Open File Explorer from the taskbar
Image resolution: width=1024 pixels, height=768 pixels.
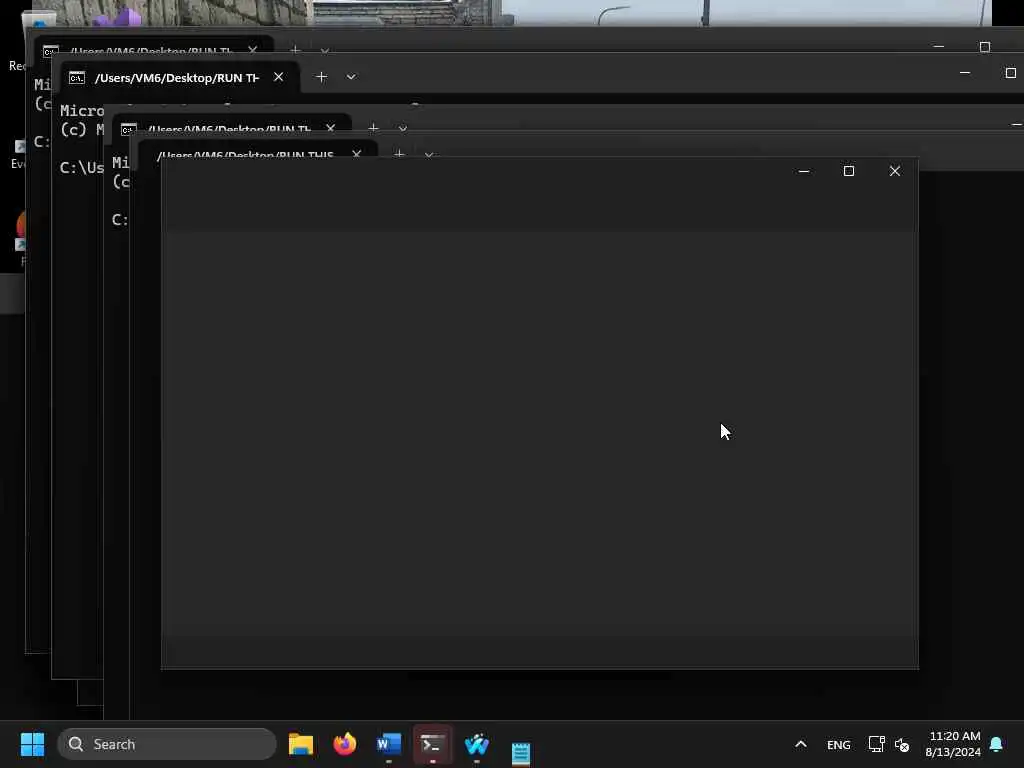tap(301, 744)
